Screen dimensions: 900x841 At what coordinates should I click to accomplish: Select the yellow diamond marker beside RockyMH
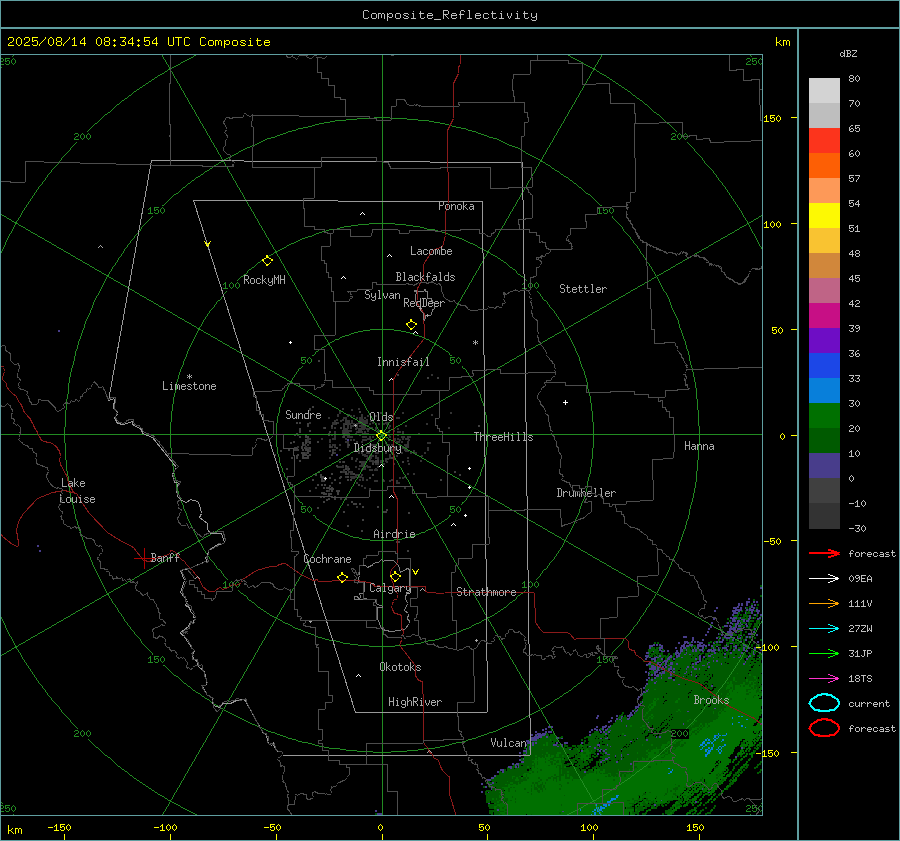(x=267, y=261)
